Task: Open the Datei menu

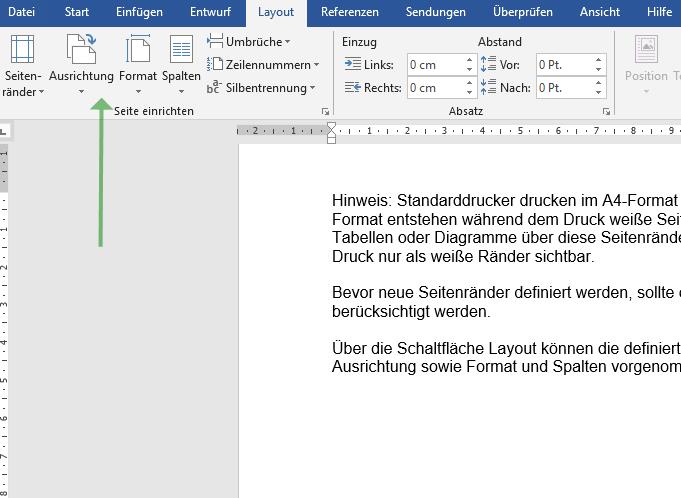Action: (22, 13)
